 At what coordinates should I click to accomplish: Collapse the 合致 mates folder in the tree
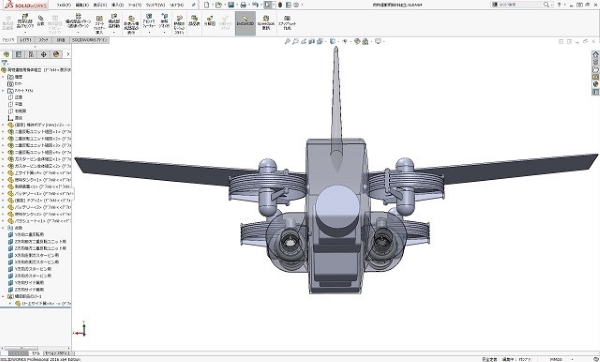tap(3, 228)
